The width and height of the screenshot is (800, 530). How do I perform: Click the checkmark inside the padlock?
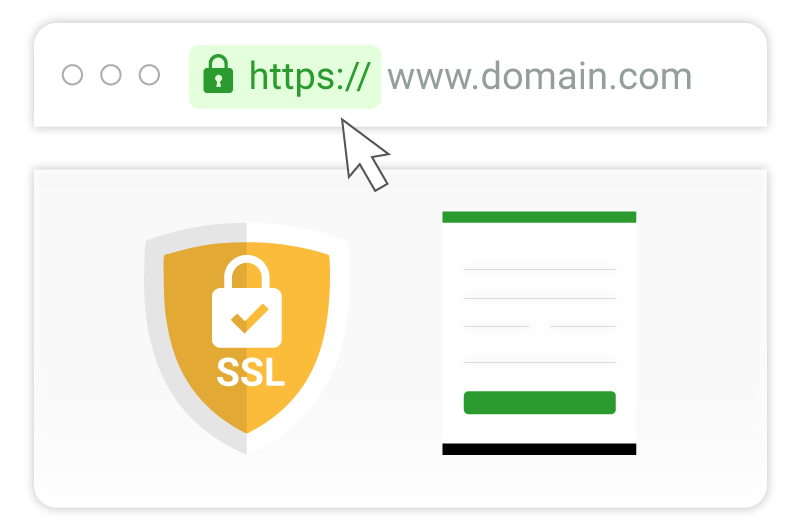pyautogui.click(x=249, y=318)
